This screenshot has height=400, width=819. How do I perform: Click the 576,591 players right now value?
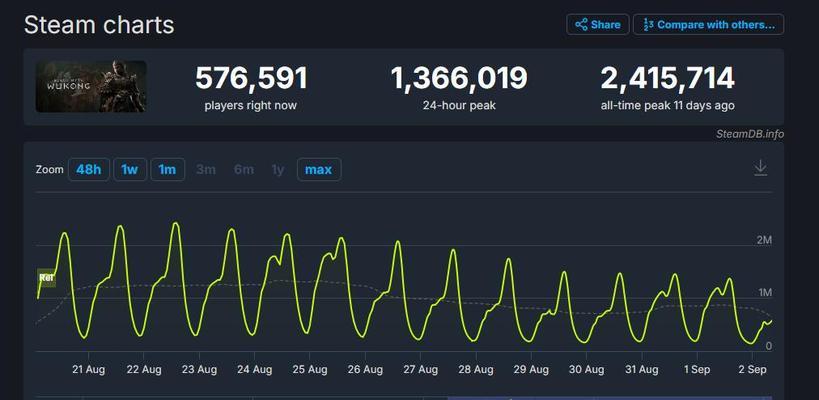[x=251, y=78]
